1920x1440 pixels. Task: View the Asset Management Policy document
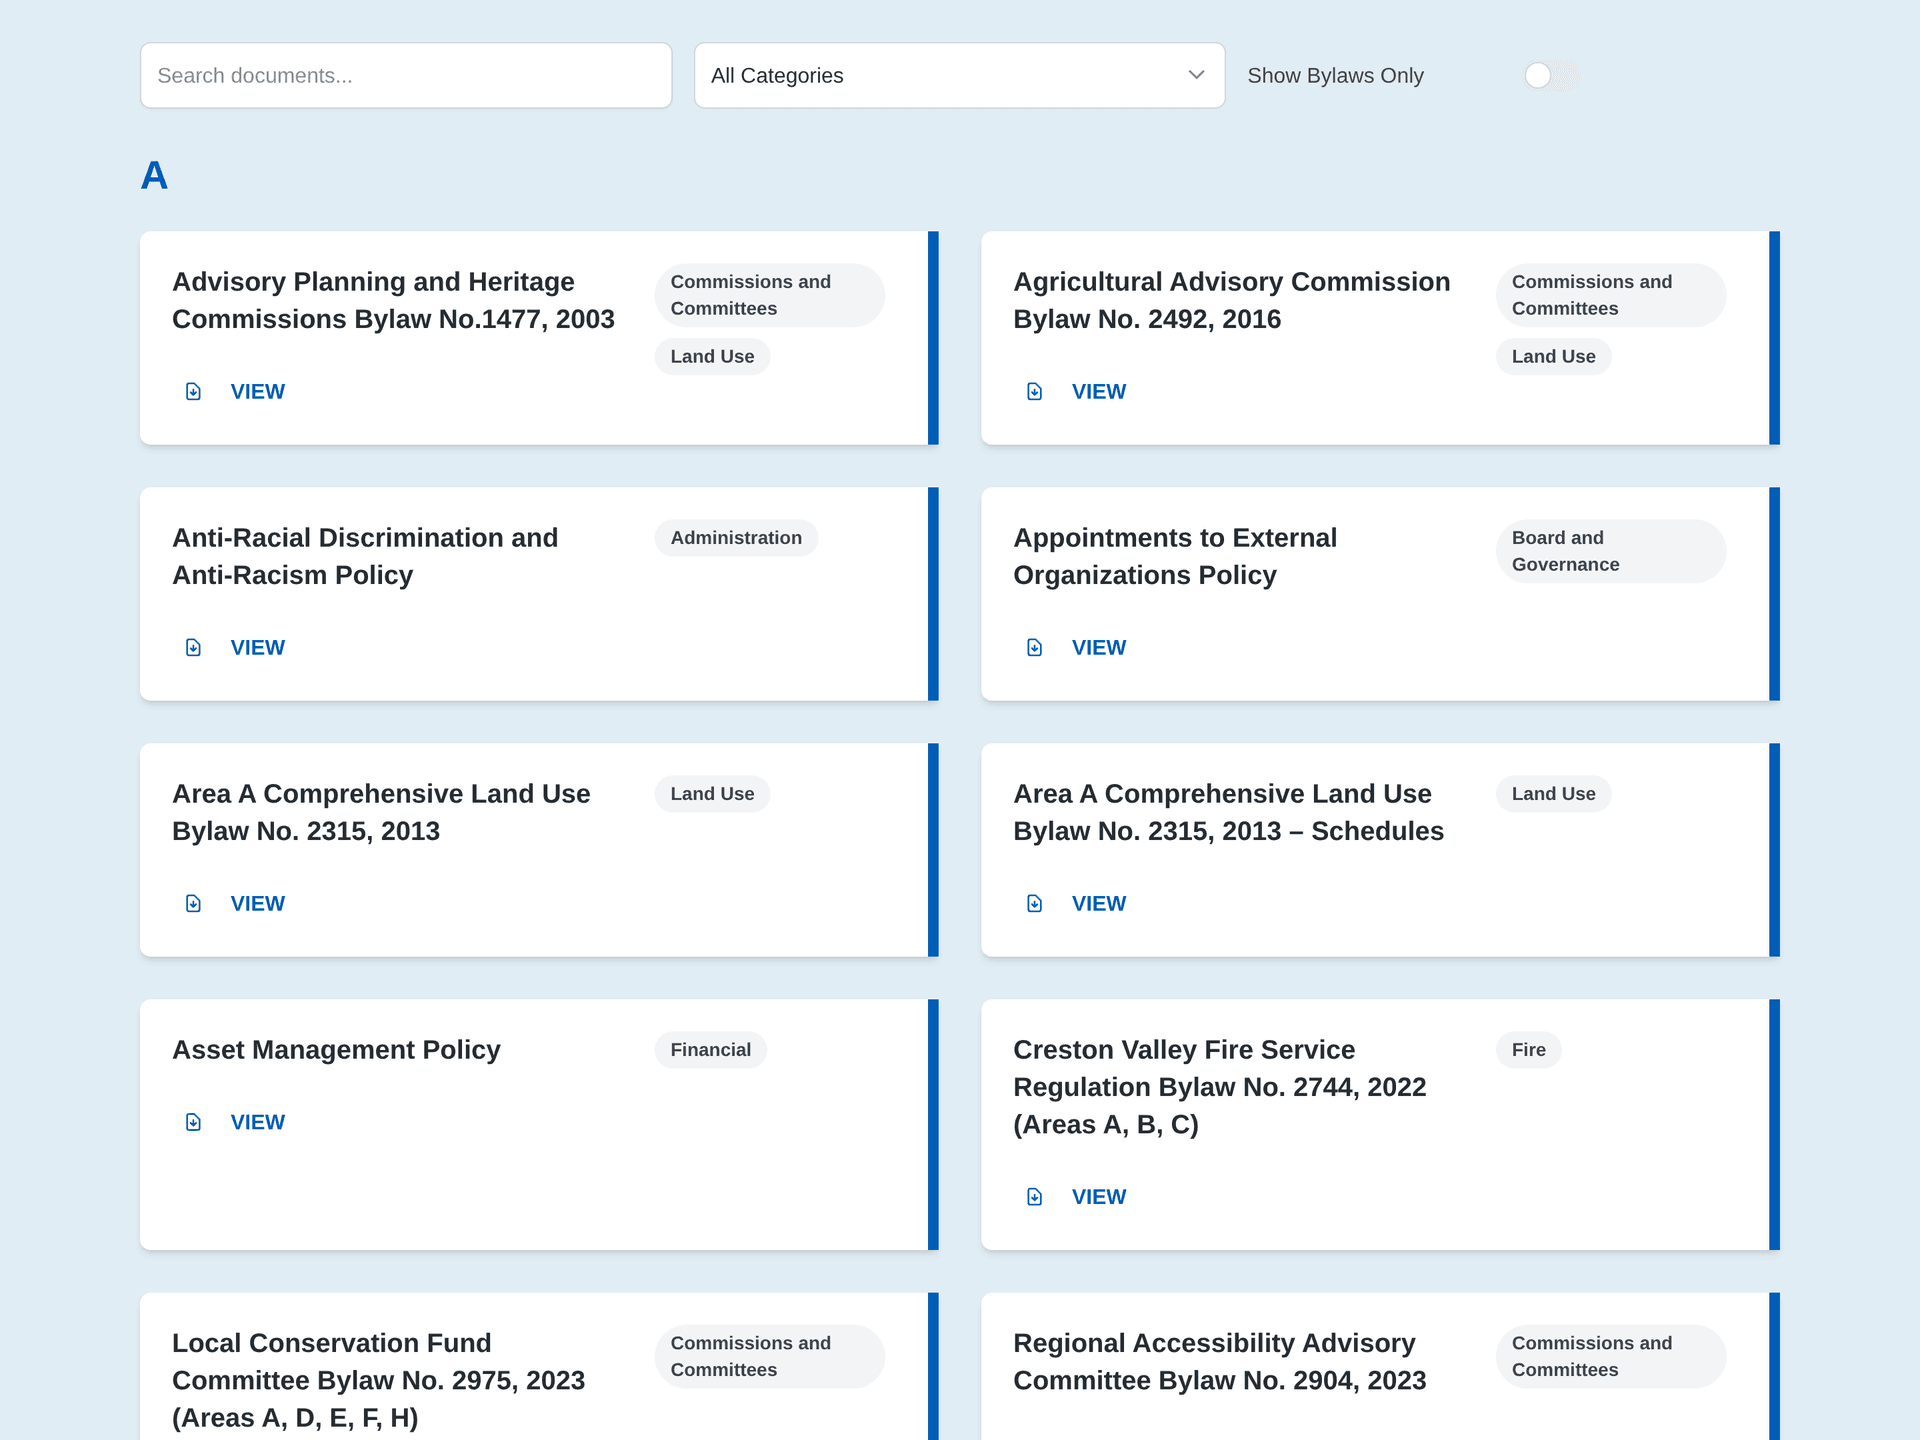257,1122
